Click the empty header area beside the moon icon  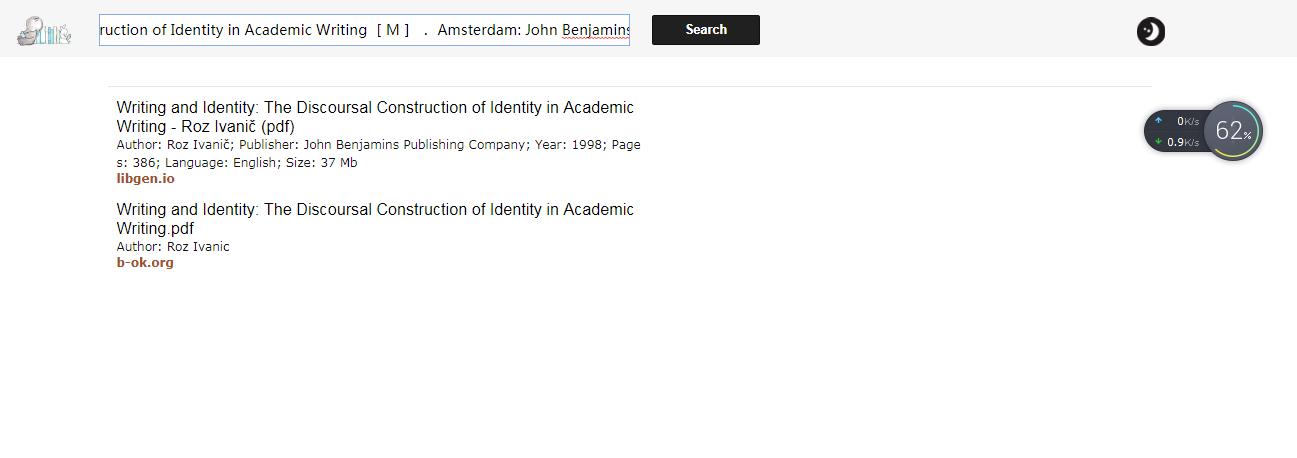click(x=950, y=30)
